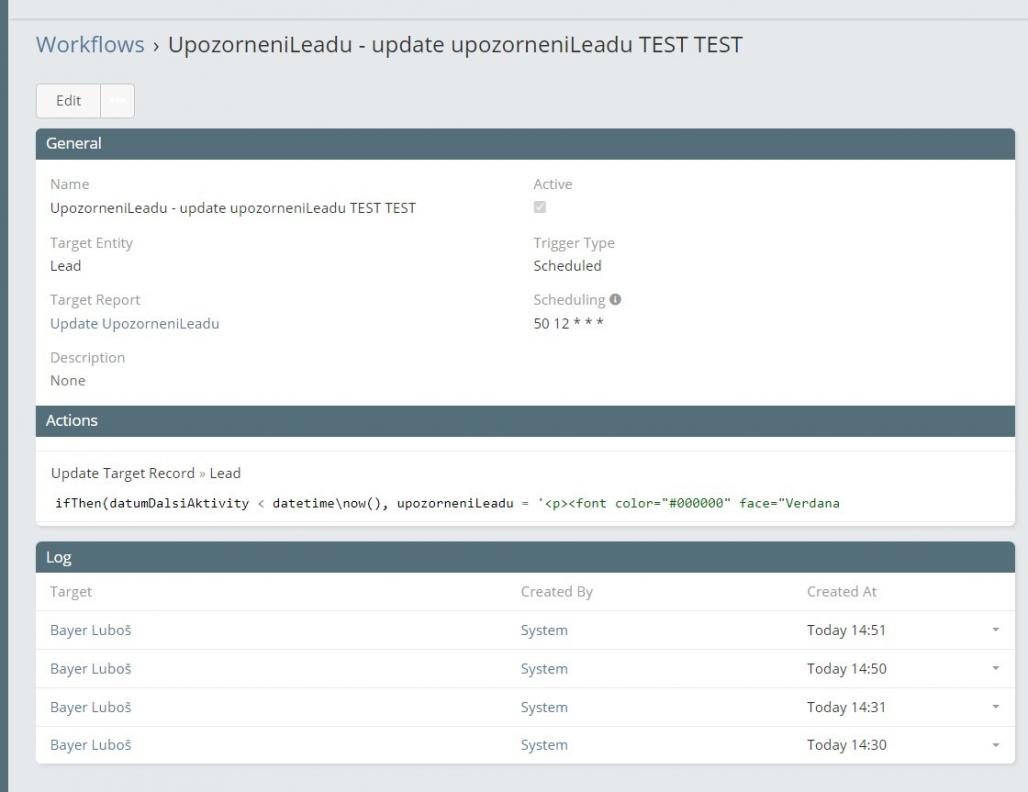Open dropdown caret for Today 14:30 log
This screenshot has width=1028, height=792.
click(995, 745)
